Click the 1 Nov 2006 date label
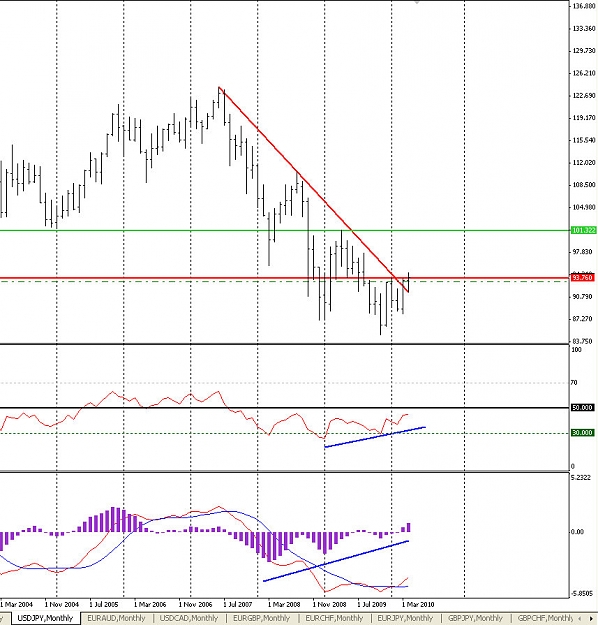This screenshot has width=598, height=625. click(x=195, y=604)
